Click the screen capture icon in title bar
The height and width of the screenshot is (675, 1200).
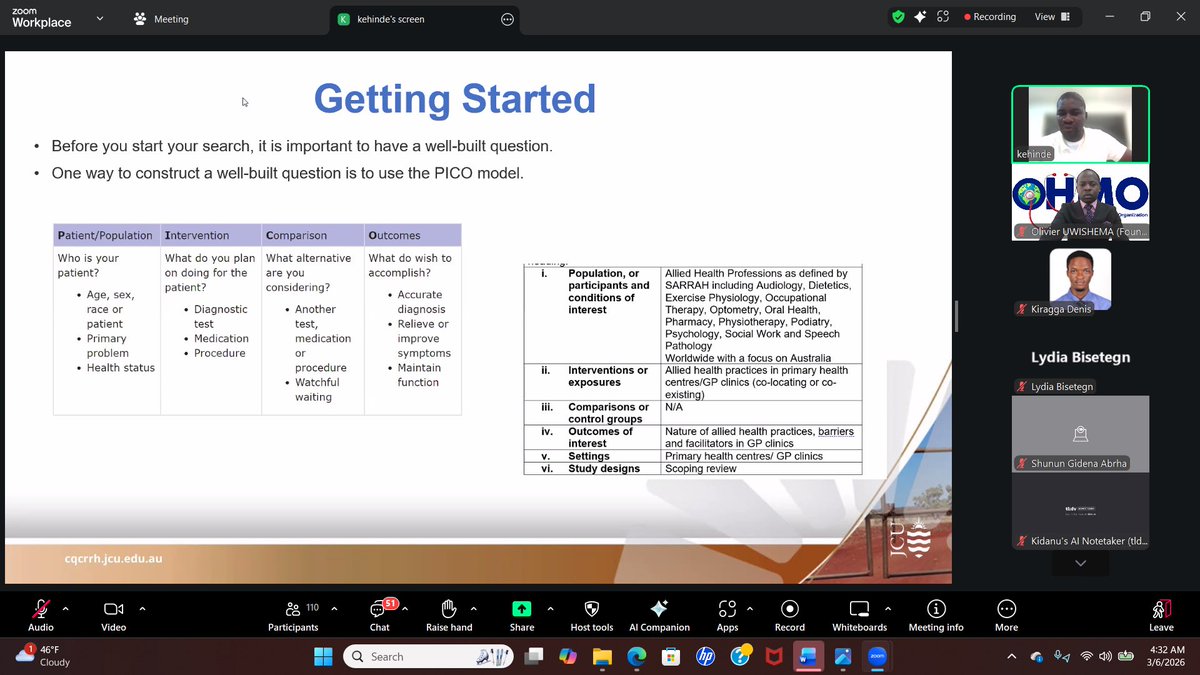tap(942, 17)
